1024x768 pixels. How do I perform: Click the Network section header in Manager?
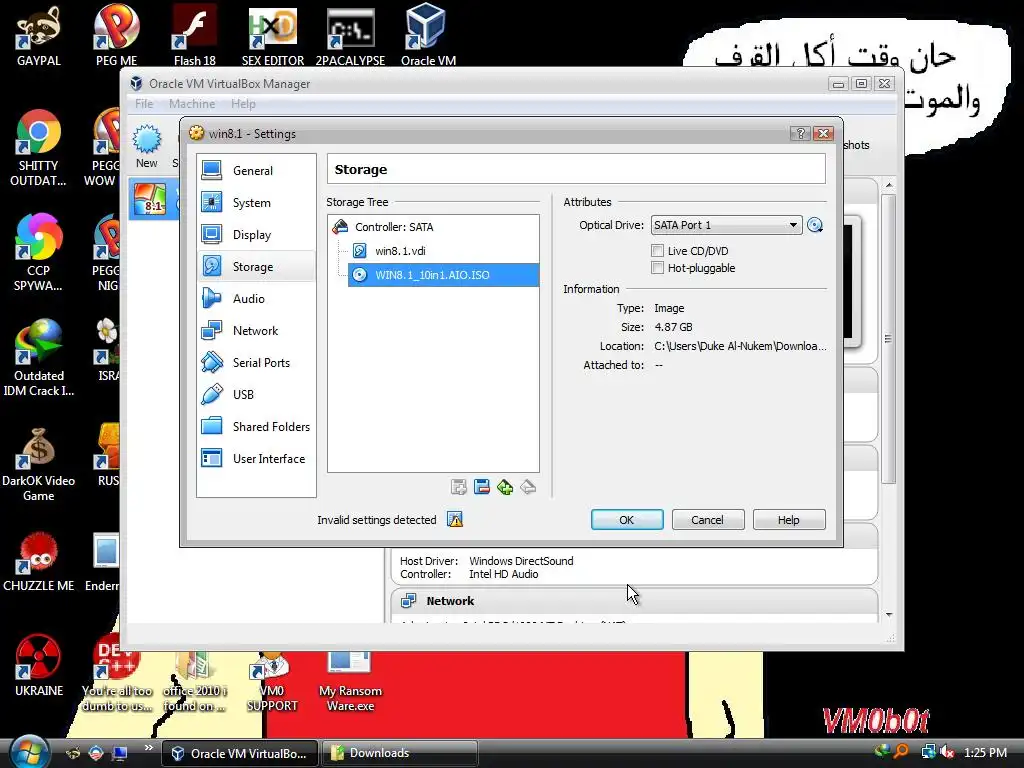click(634, 601)
